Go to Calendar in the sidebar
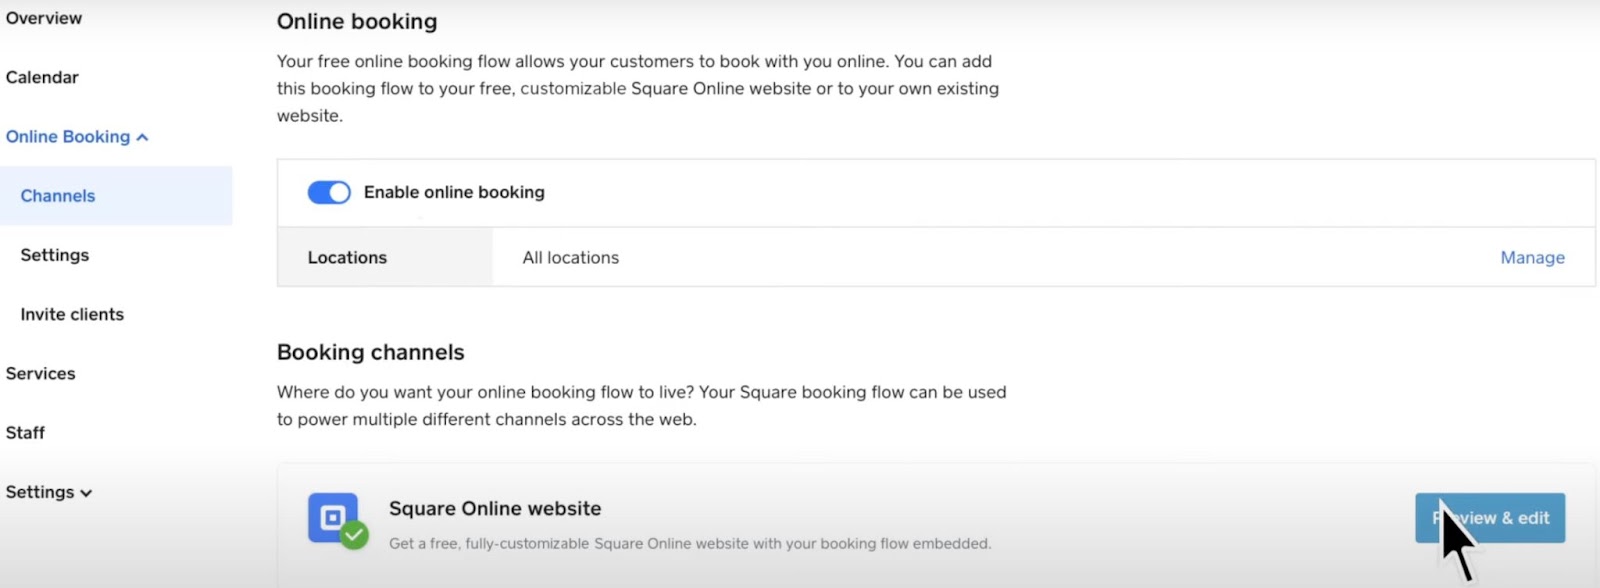The image size is (1600, 588). [x=42, y=77]
